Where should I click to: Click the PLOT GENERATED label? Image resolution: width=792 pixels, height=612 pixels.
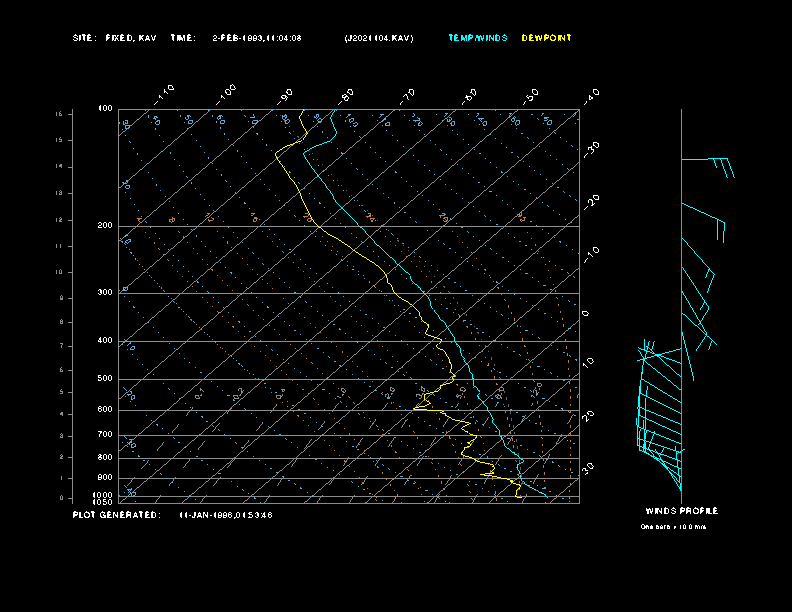[116, 515]
